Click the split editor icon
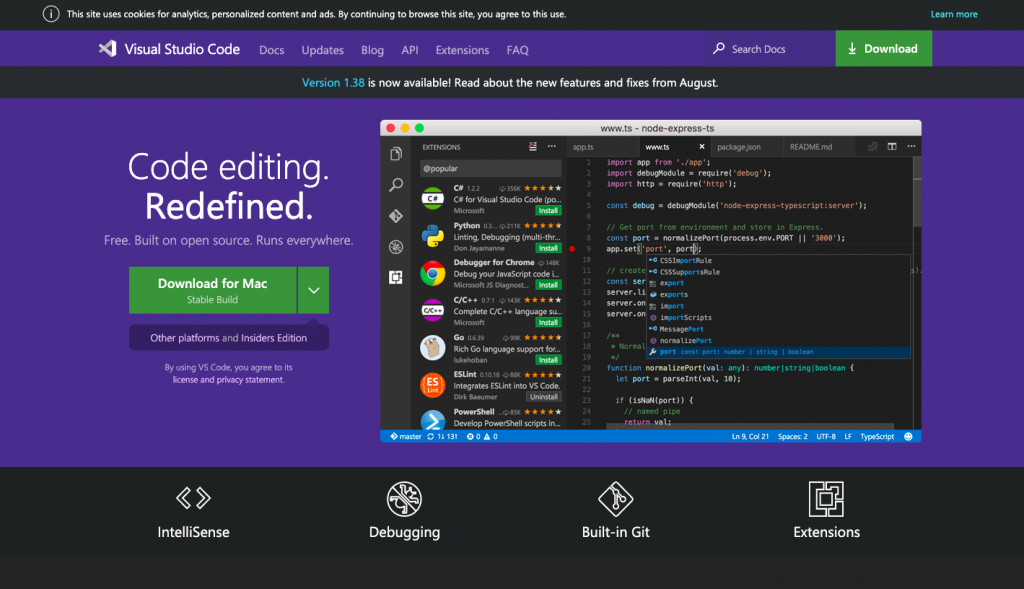This screenshot has height=589, width=1024. pos(891,146)
